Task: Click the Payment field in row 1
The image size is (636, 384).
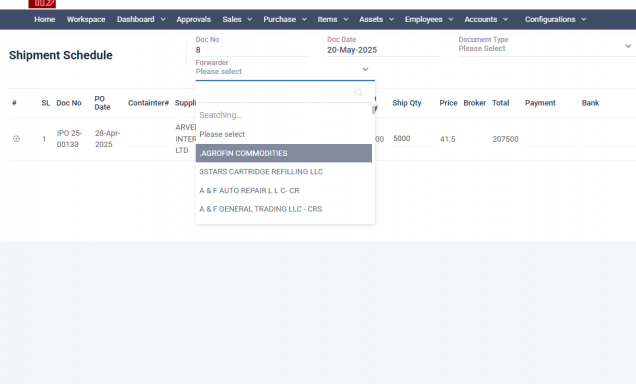Action: coord(550,139)
